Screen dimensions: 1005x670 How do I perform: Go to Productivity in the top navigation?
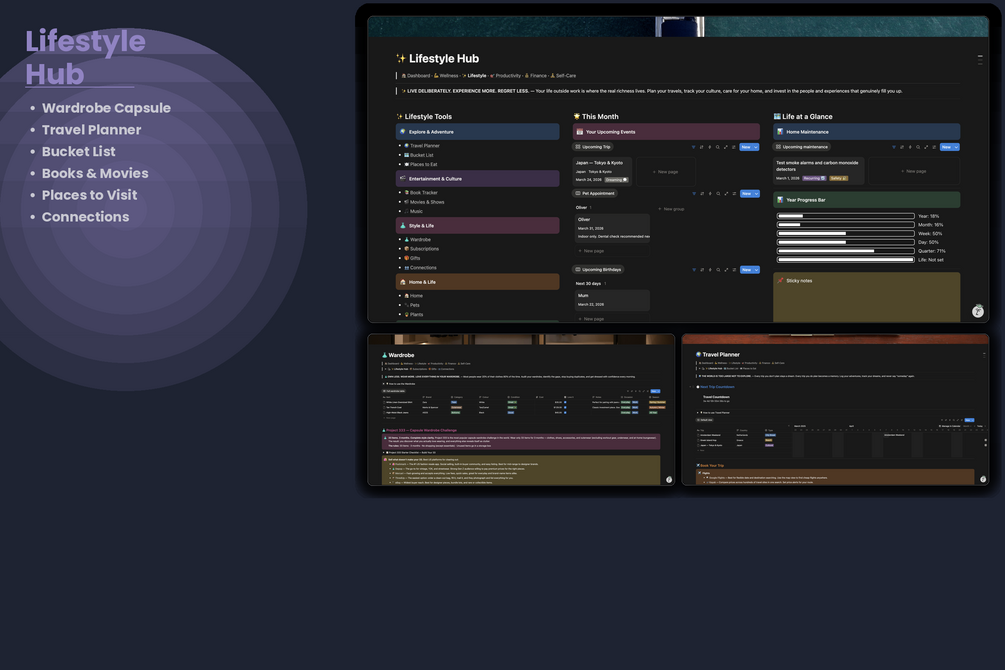click(x=506, y=76)
